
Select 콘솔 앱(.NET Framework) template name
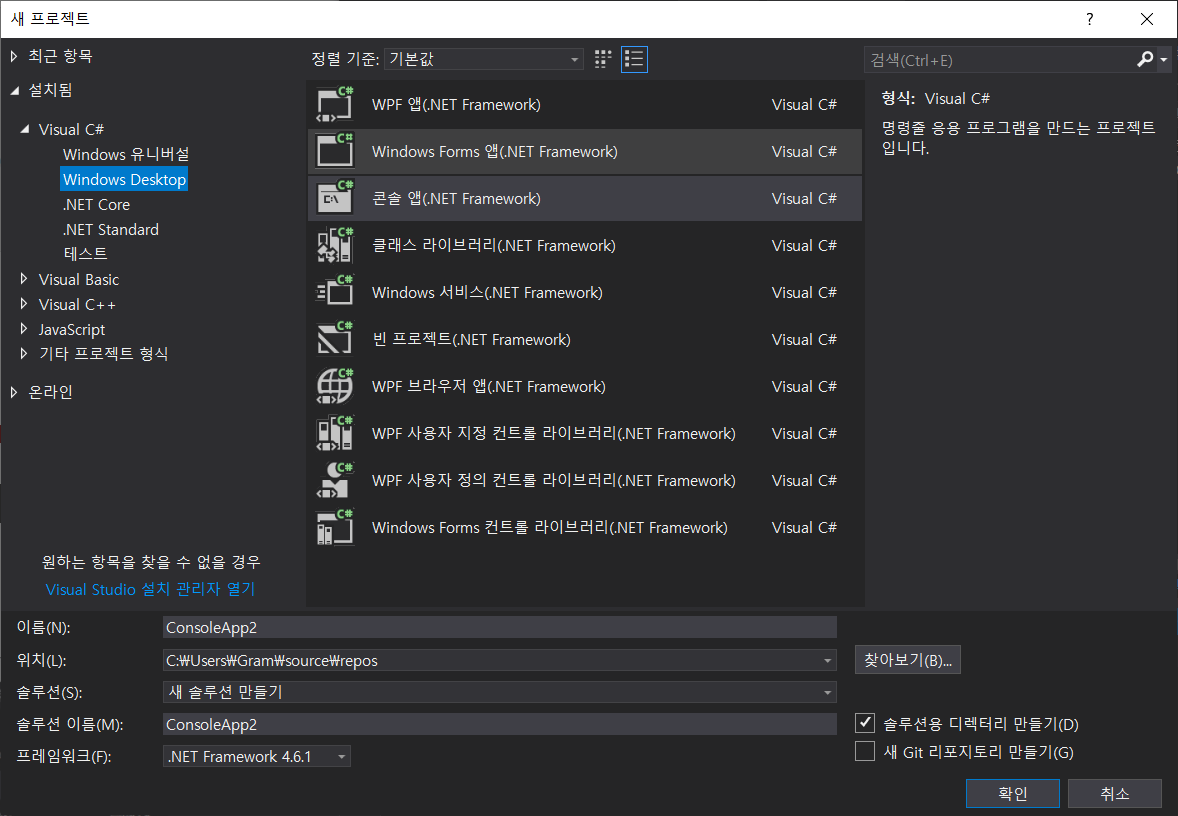(456, 198)
